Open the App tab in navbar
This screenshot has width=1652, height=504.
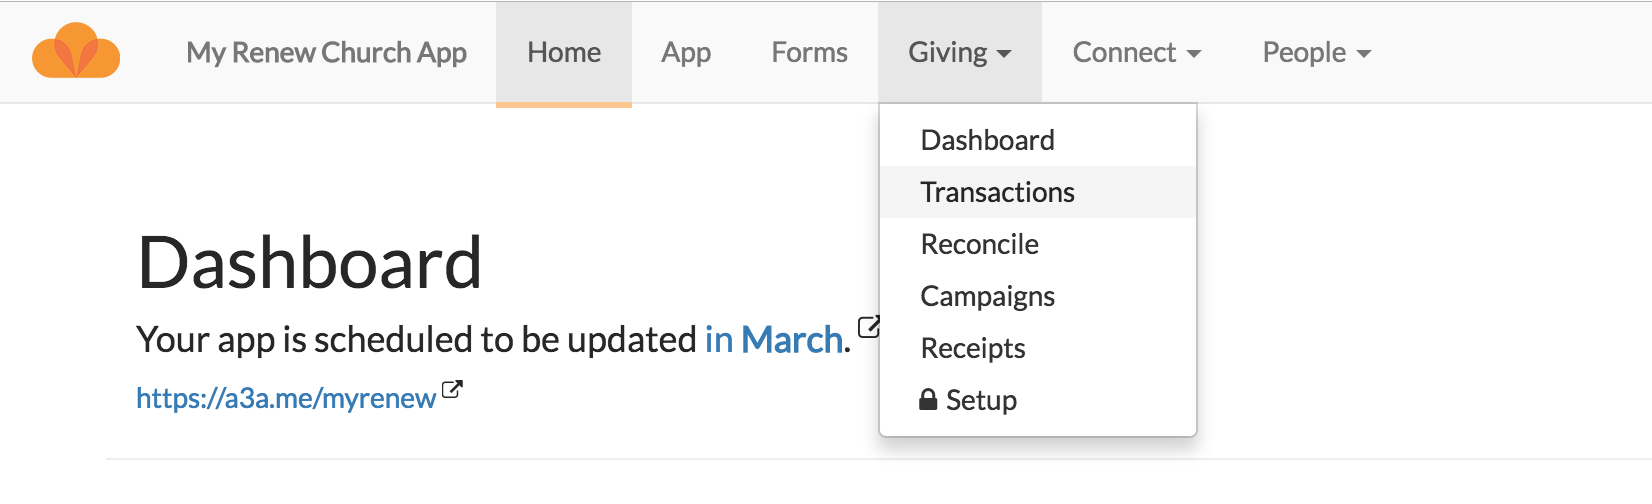click(x=686, y=52)
